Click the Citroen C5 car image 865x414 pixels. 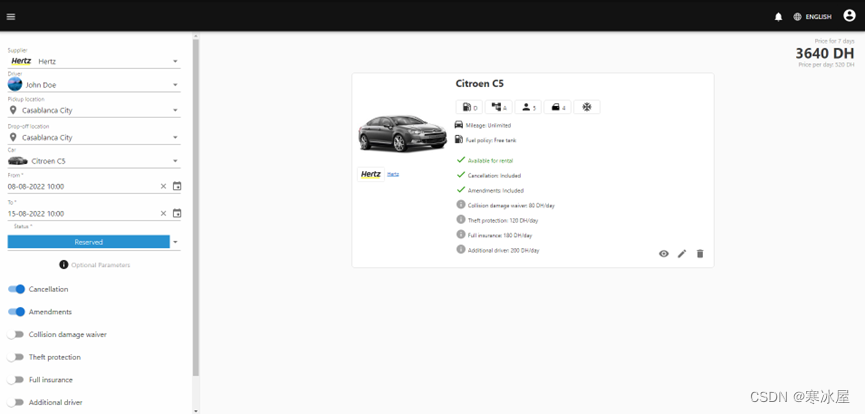(x=402, y=133)
